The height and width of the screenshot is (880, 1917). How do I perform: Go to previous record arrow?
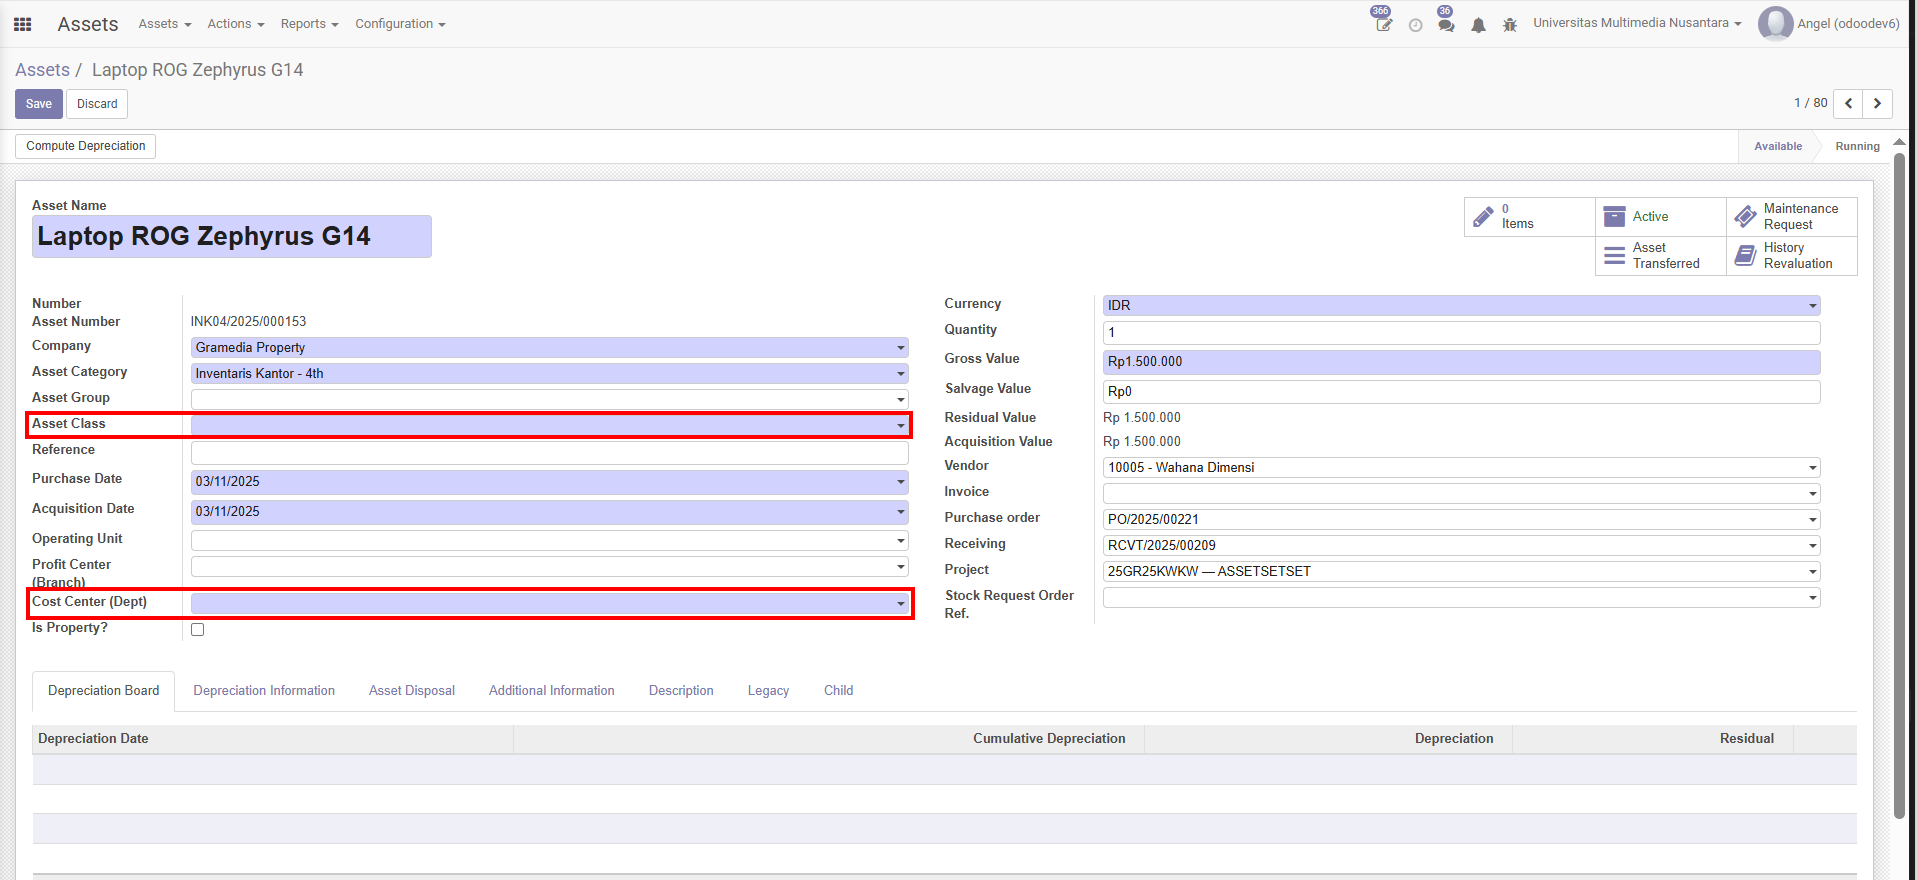click(1849, 103)
